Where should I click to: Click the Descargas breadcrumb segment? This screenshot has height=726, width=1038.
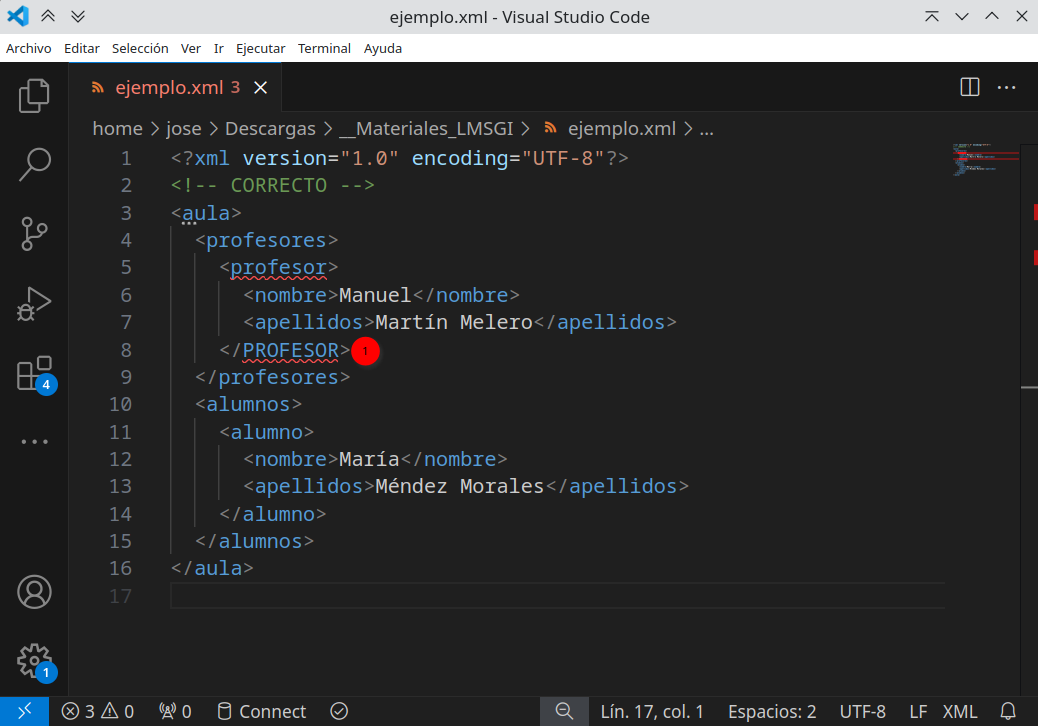270,128
